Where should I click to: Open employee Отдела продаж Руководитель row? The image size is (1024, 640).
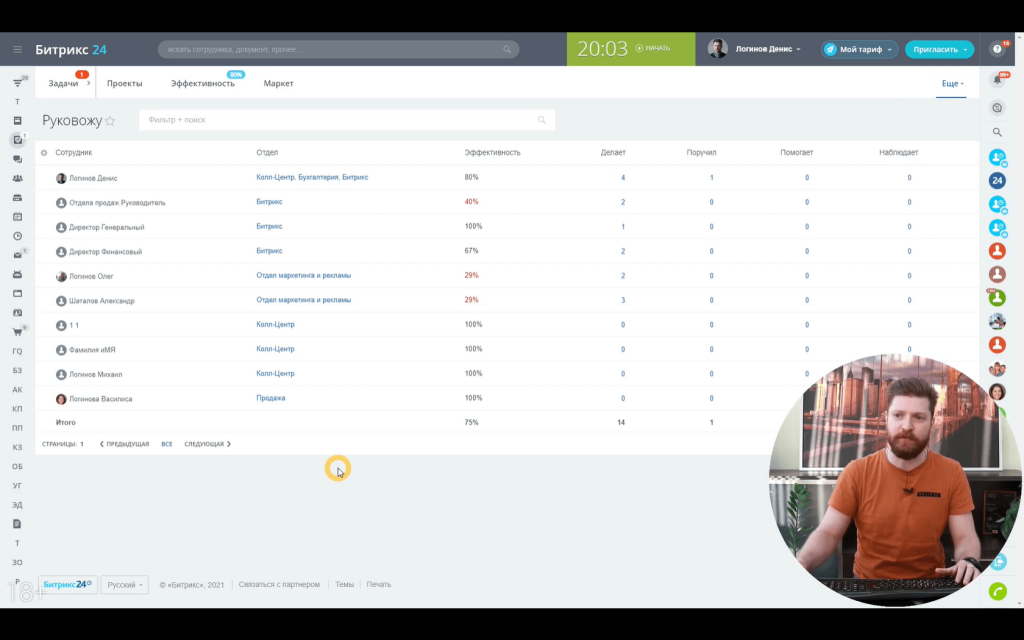pos(118,203)
